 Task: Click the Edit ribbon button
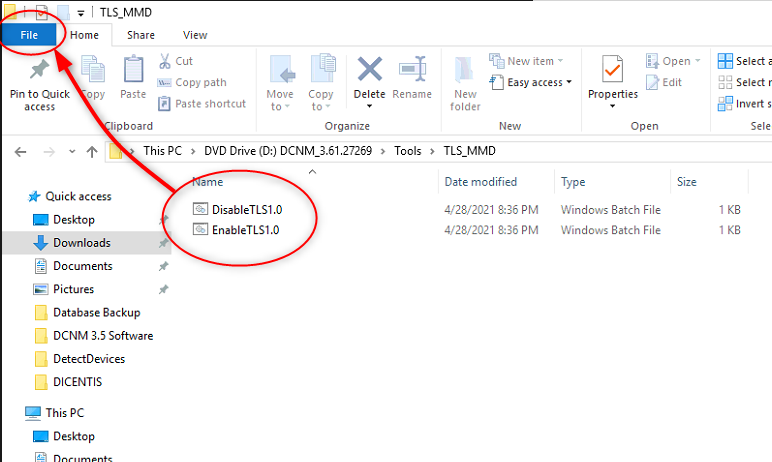pyautogui.click(x=664, y=82)
